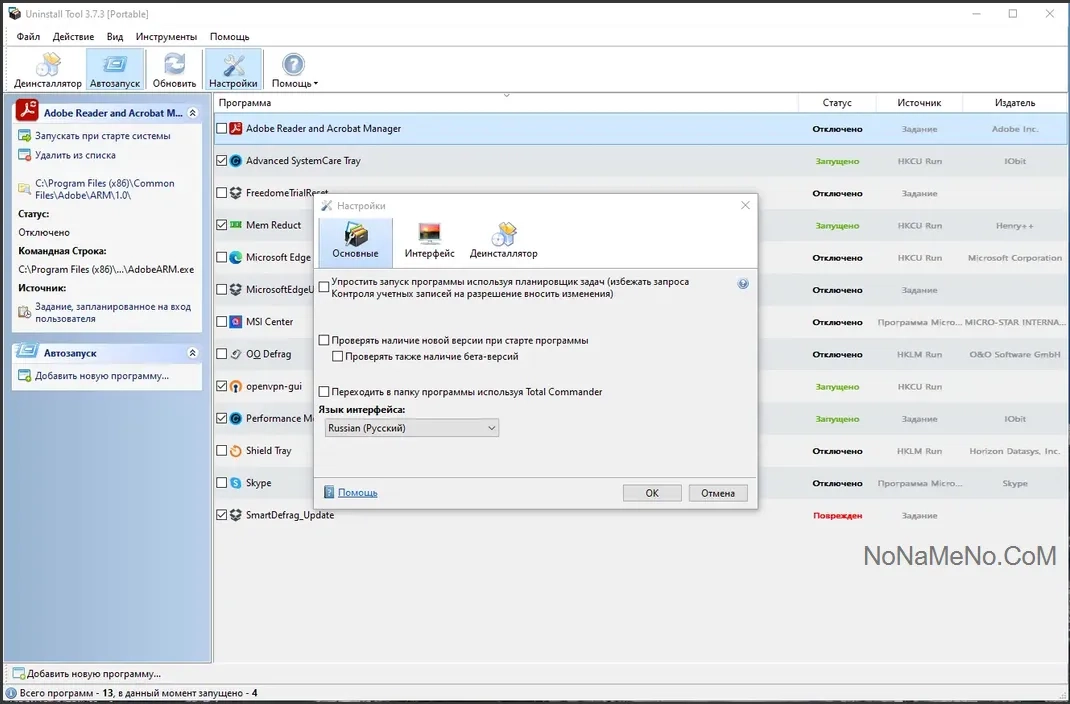Screen dimensions: 1070x704
Task: Toggle the Total Commander folder option
Action: [324, 392]
